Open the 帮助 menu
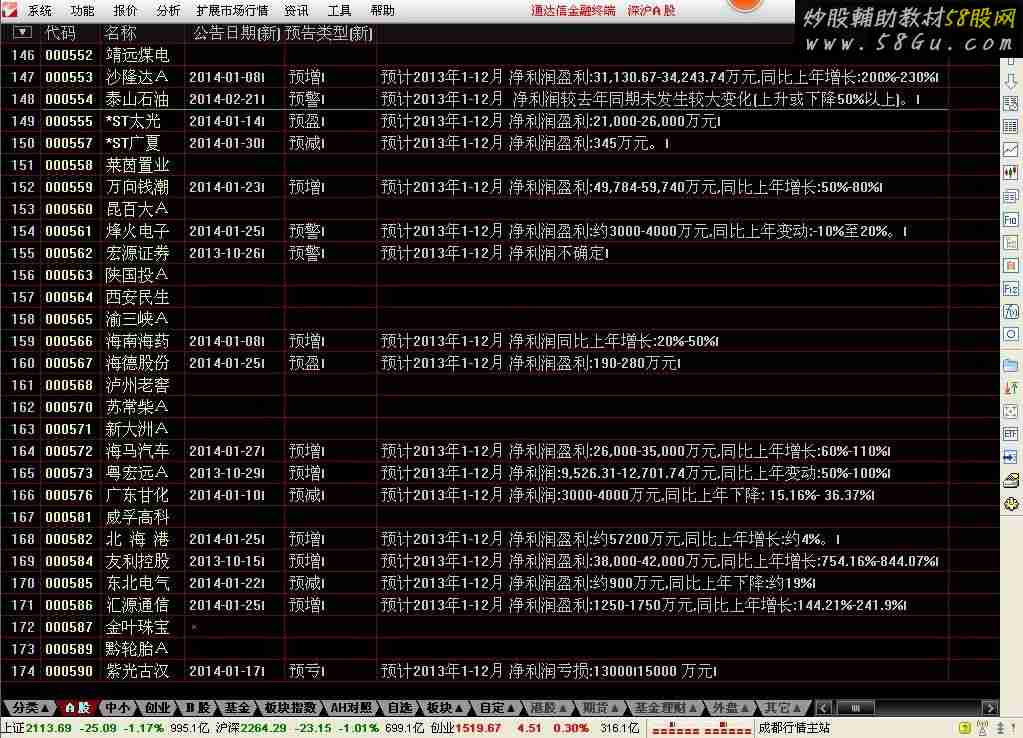Image resolution: width=1023 pixels, height=738 pixels. tap(382, 10)
